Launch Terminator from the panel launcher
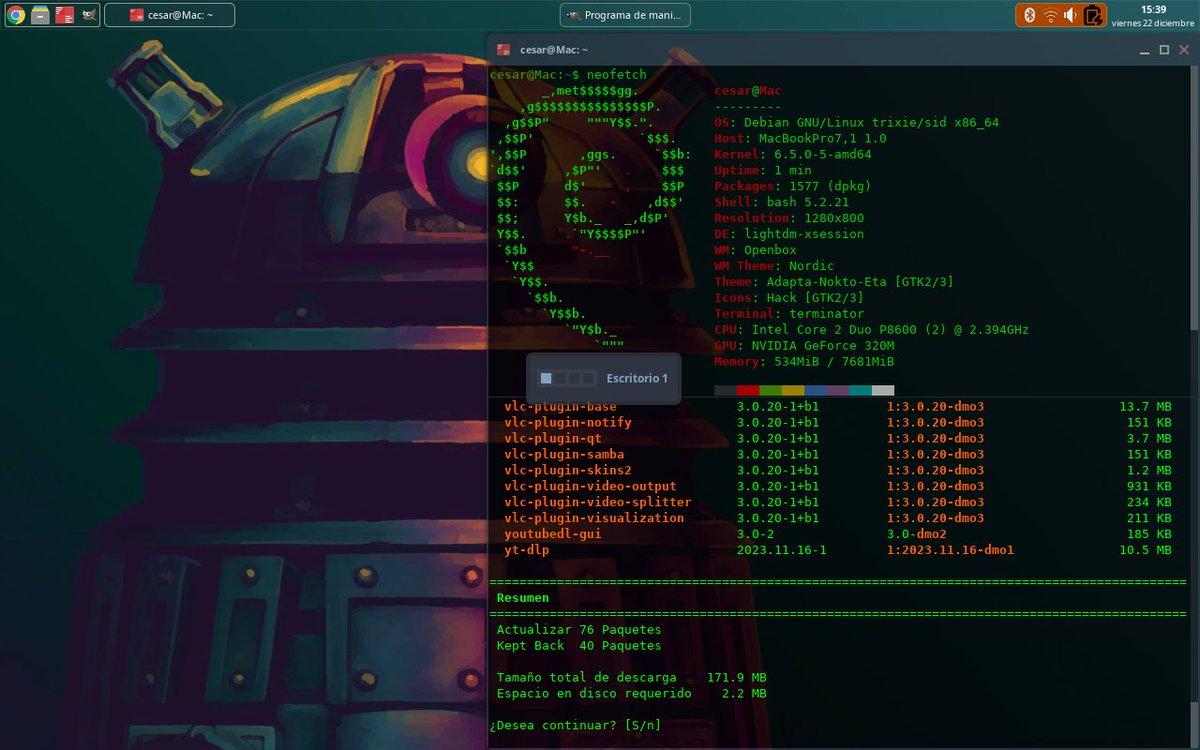Screen dimensions: 1200x750 (64, 15)
